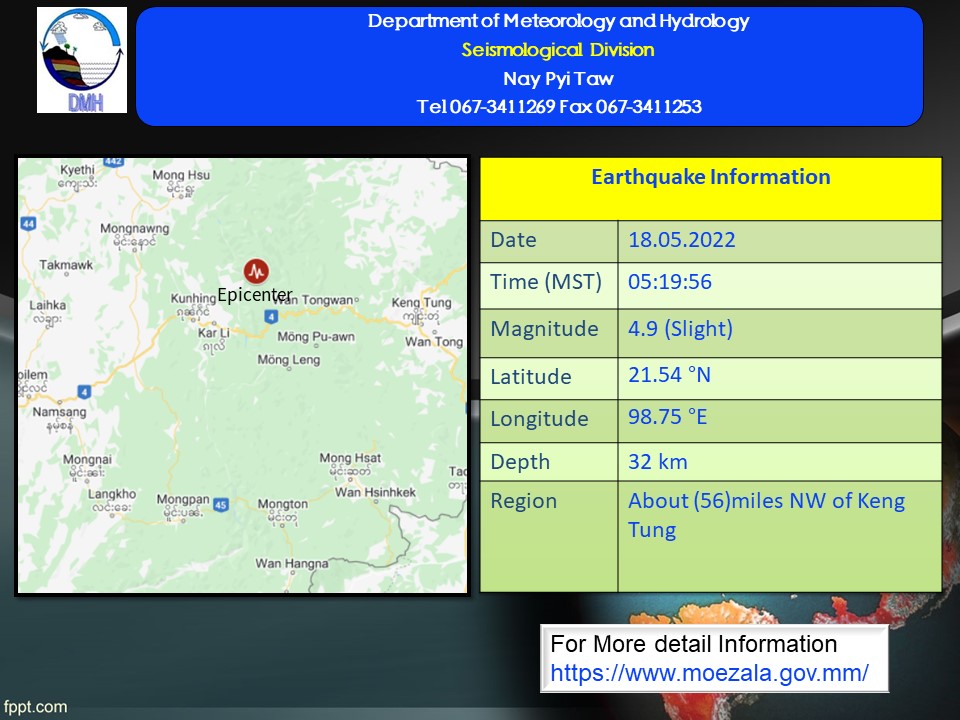Image resolution: width=960 pixels, height=720 pixels.
Task: Click the magnitude value 4.9 (Slight)
Action: tap(680, 329)
